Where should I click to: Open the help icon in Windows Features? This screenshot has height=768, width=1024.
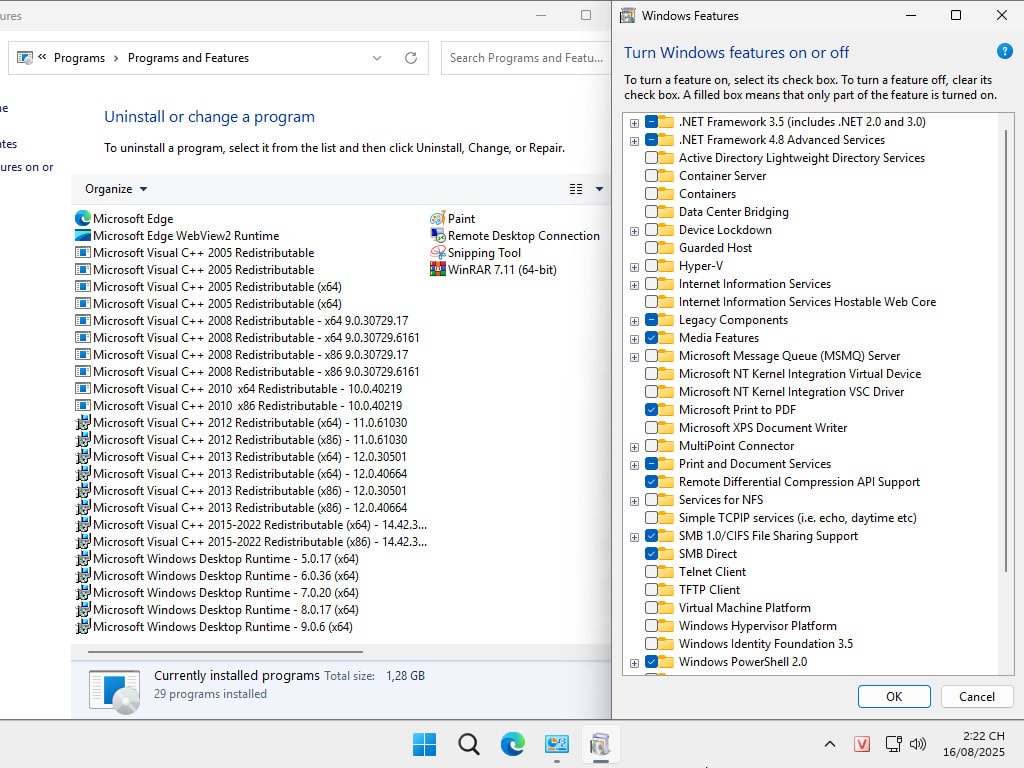tap(1004, 51)
